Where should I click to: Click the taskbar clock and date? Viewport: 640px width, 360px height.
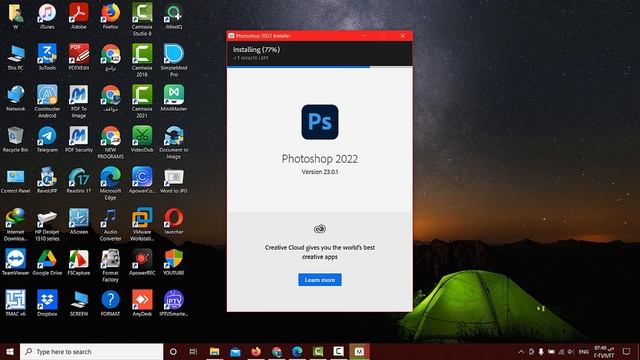click(x=604, y=351)
